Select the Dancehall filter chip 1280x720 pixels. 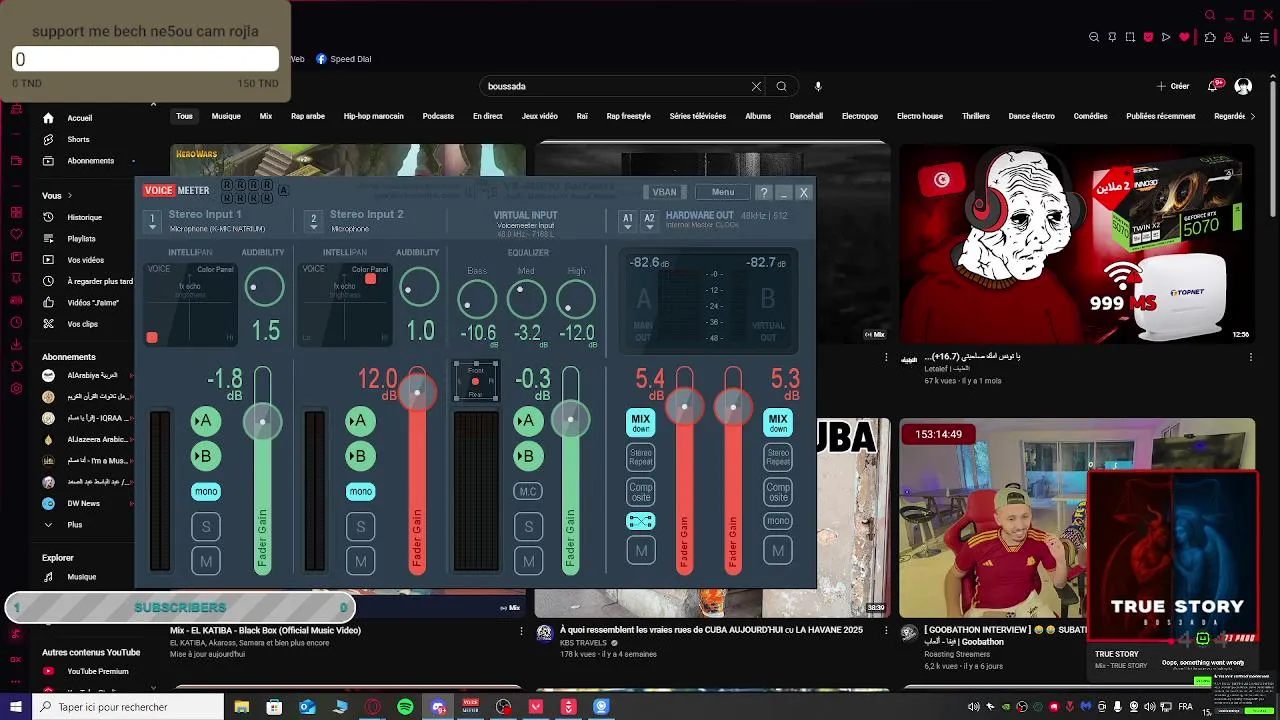click(806, 116)
